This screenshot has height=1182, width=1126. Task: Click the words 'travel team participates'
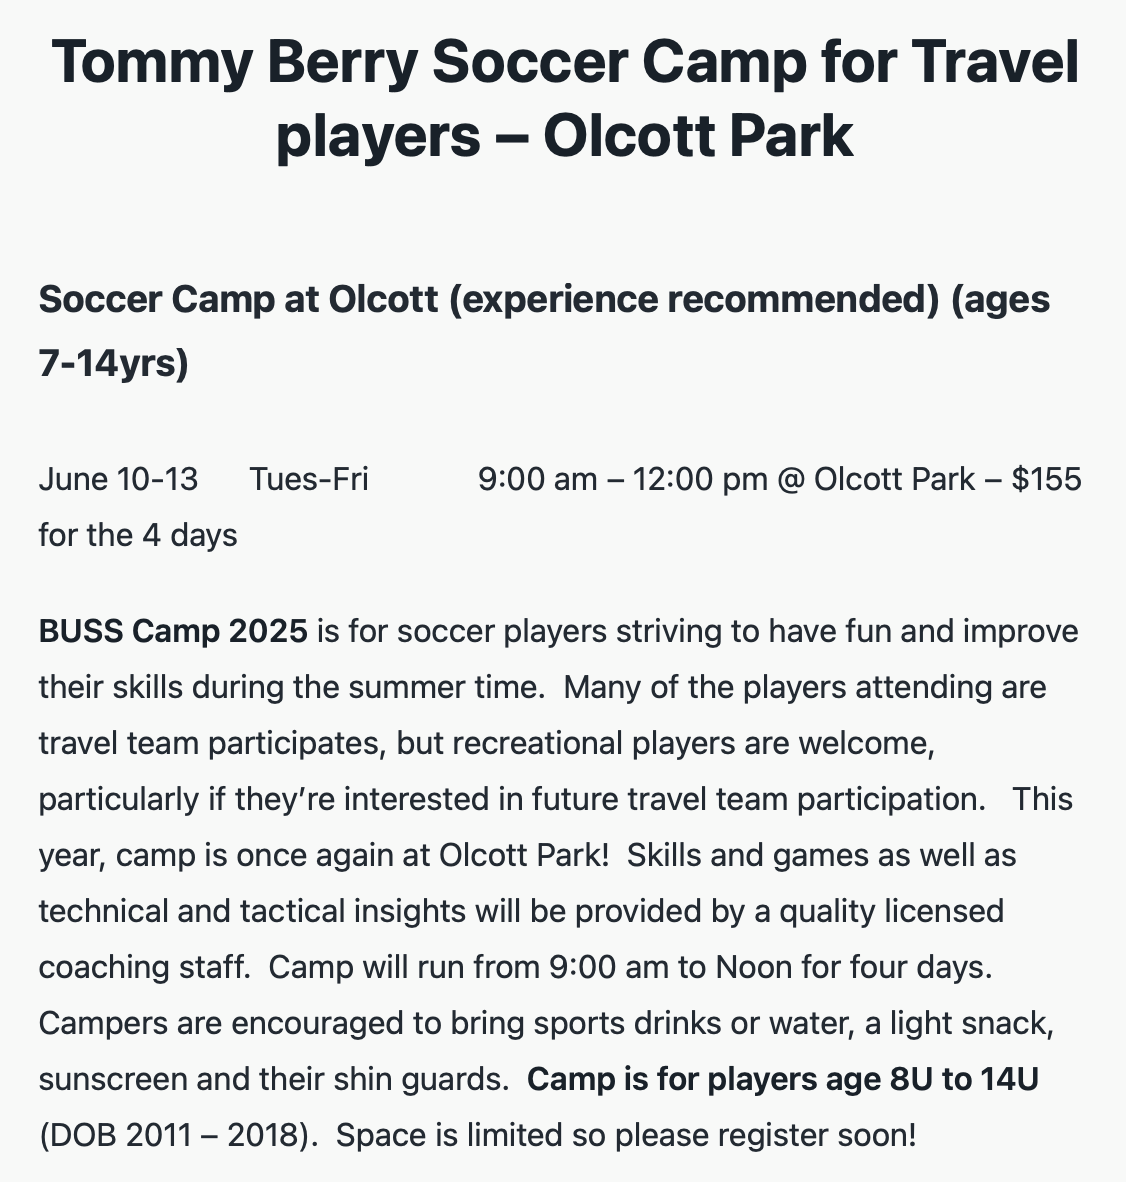click(x=213, y=743)
